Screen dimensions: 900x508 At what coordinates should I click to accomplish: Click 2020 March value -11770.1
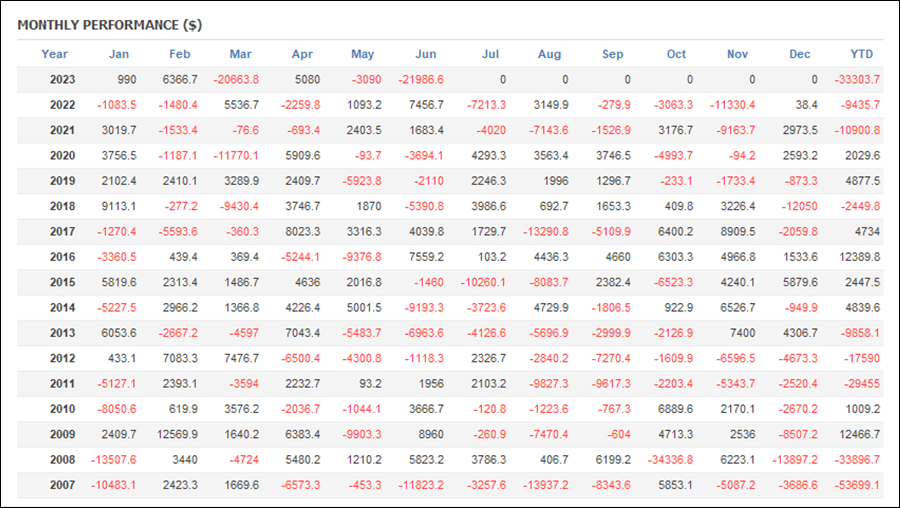pyautogui.click(x=236, y=156)
